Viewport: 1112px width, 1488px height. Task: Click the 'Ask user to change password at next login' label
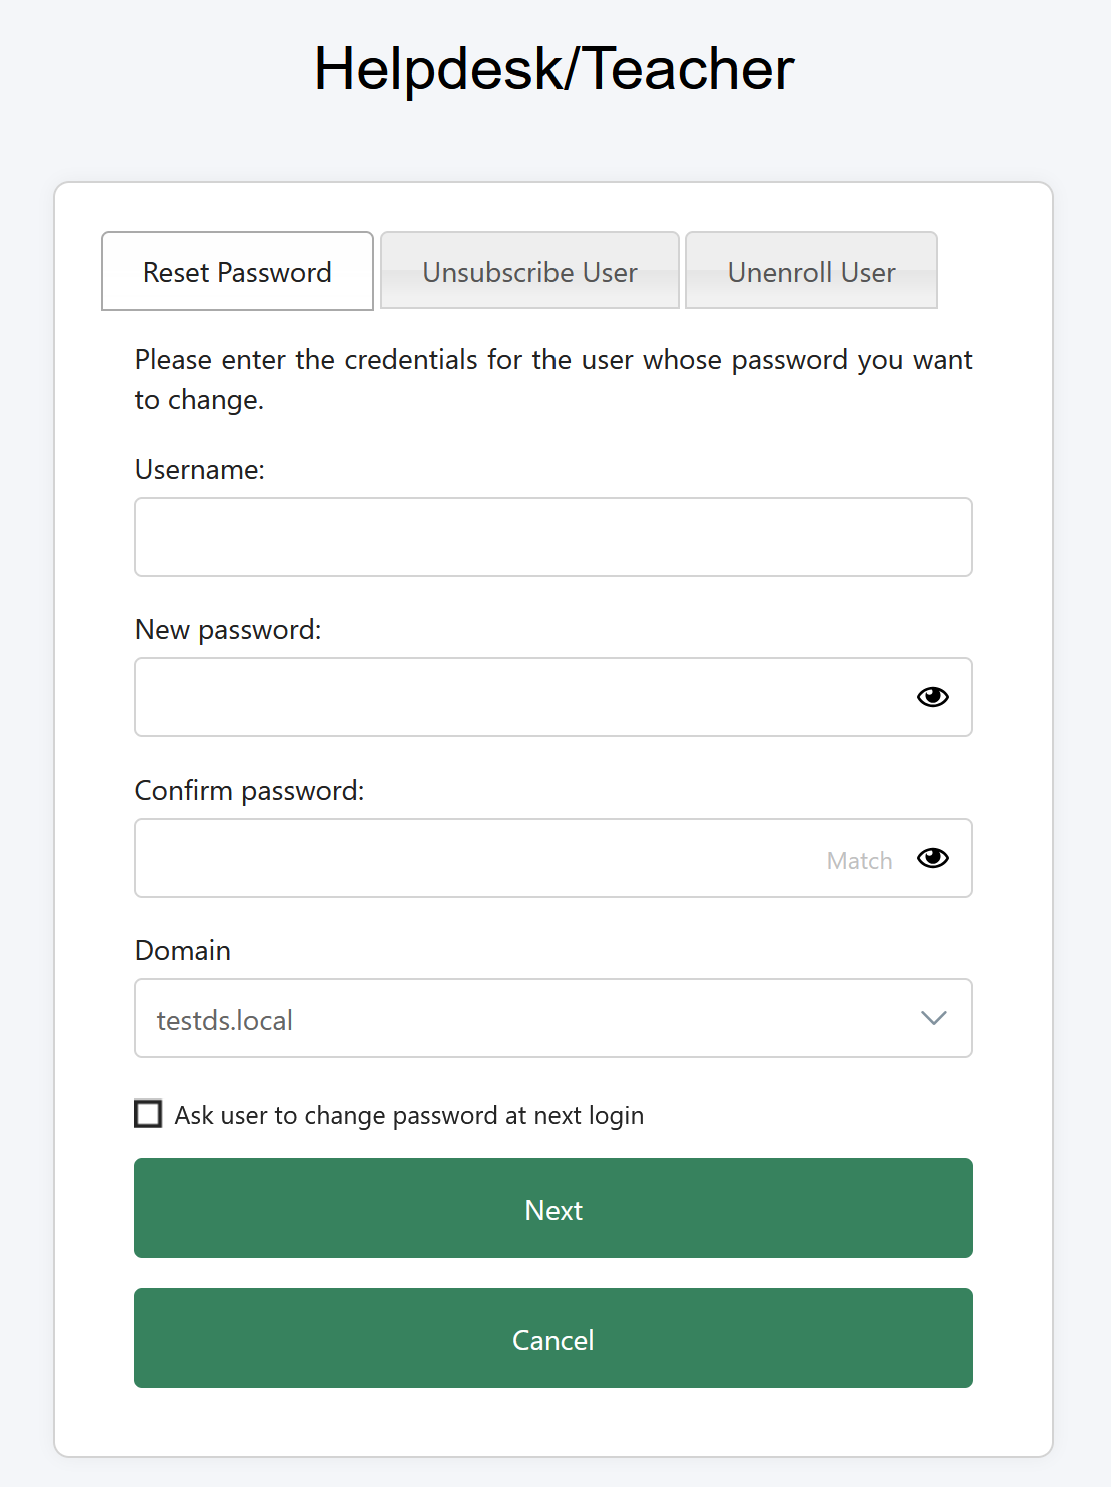coord(409,1115)
